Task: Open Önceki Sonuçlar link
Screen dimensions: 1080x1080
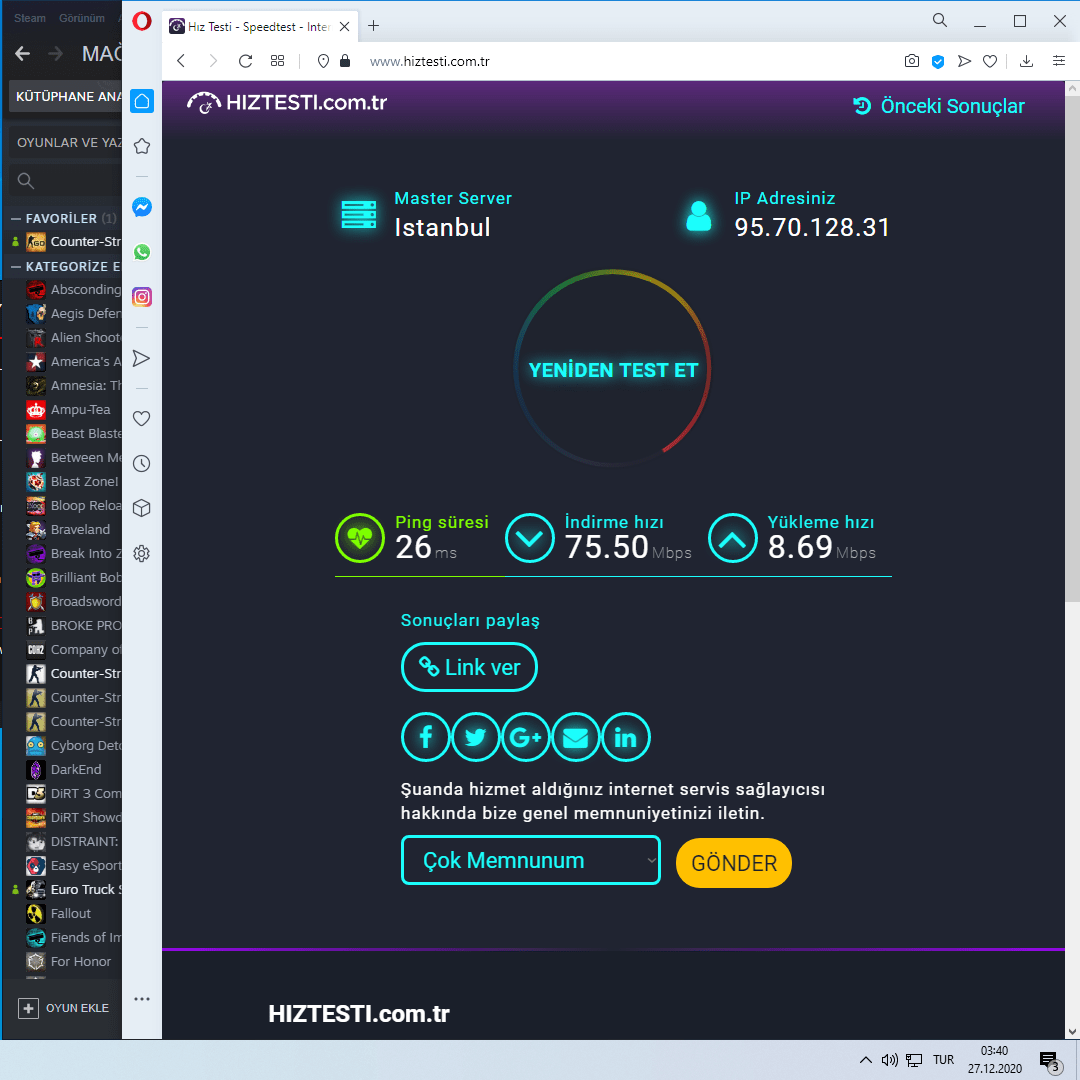Action: tap(939, 106)
